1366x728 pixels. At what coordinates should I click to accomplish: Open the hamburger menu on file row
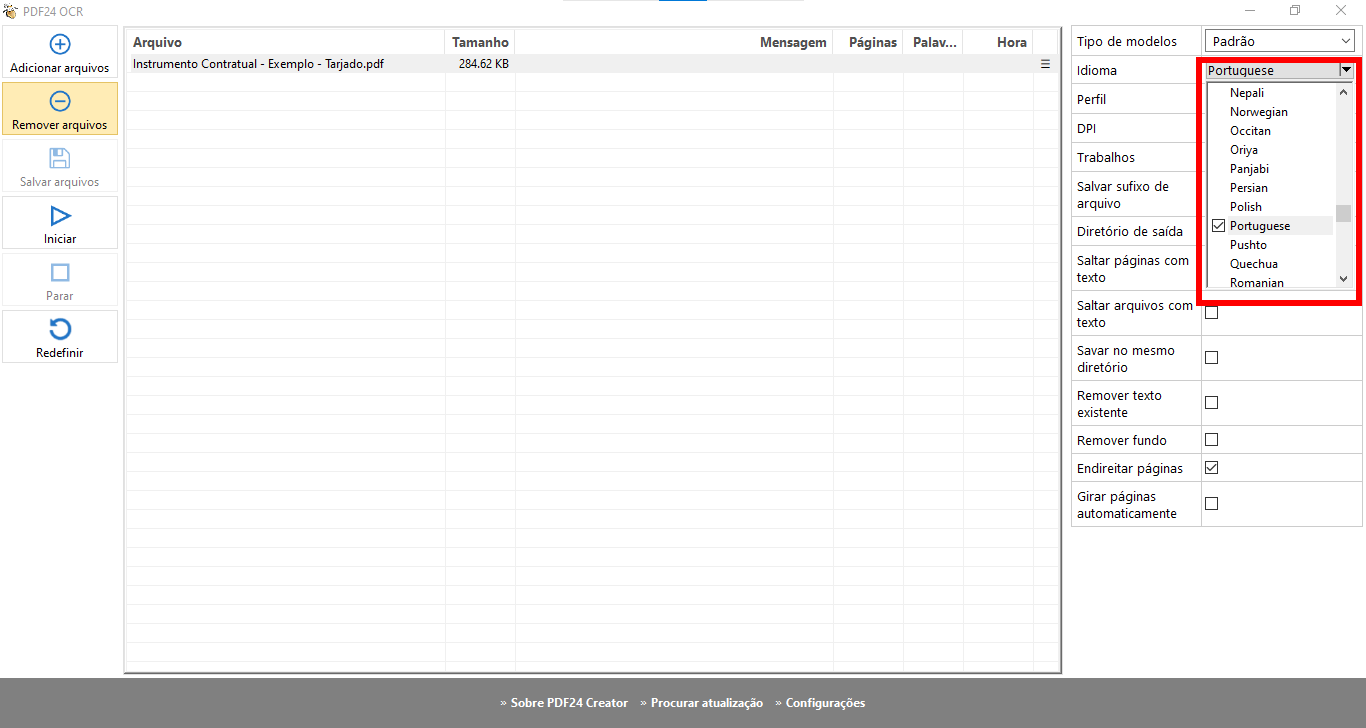pyautogui.click(x=1045, y=64)
